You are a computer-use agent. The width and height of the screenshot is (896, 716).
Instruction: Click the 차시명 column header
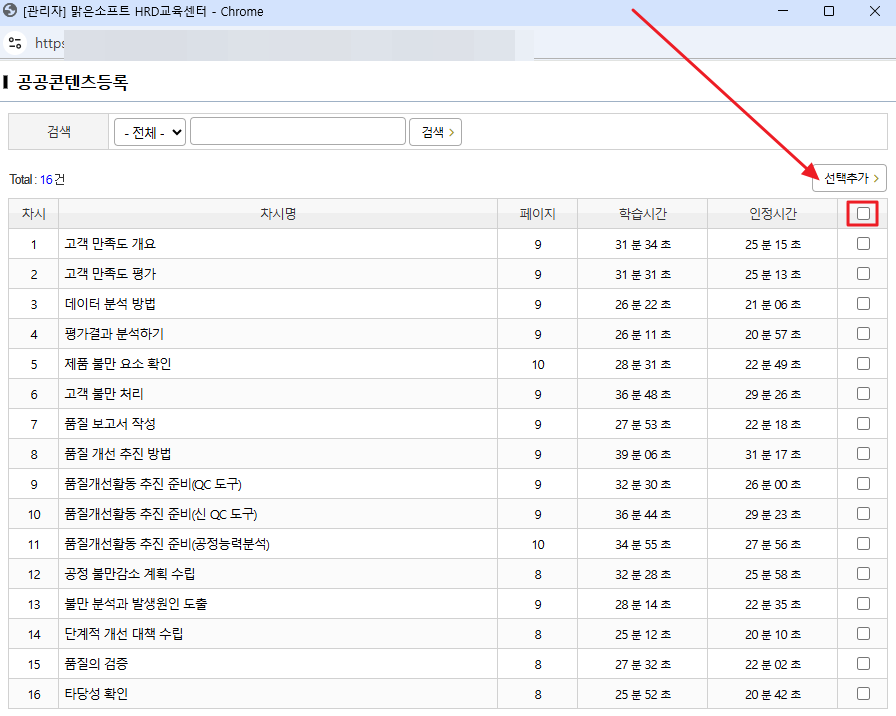[x=278, y=214]
